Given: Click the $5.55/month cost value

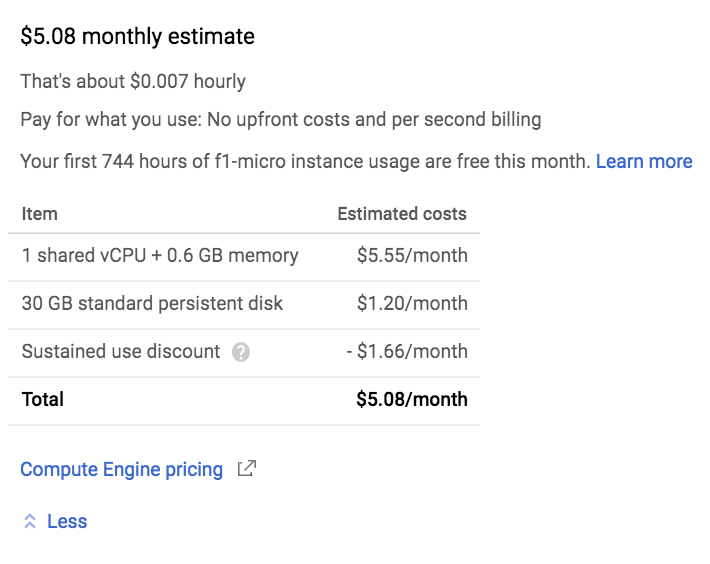Looking at the screenshot, I should (412, 255).
